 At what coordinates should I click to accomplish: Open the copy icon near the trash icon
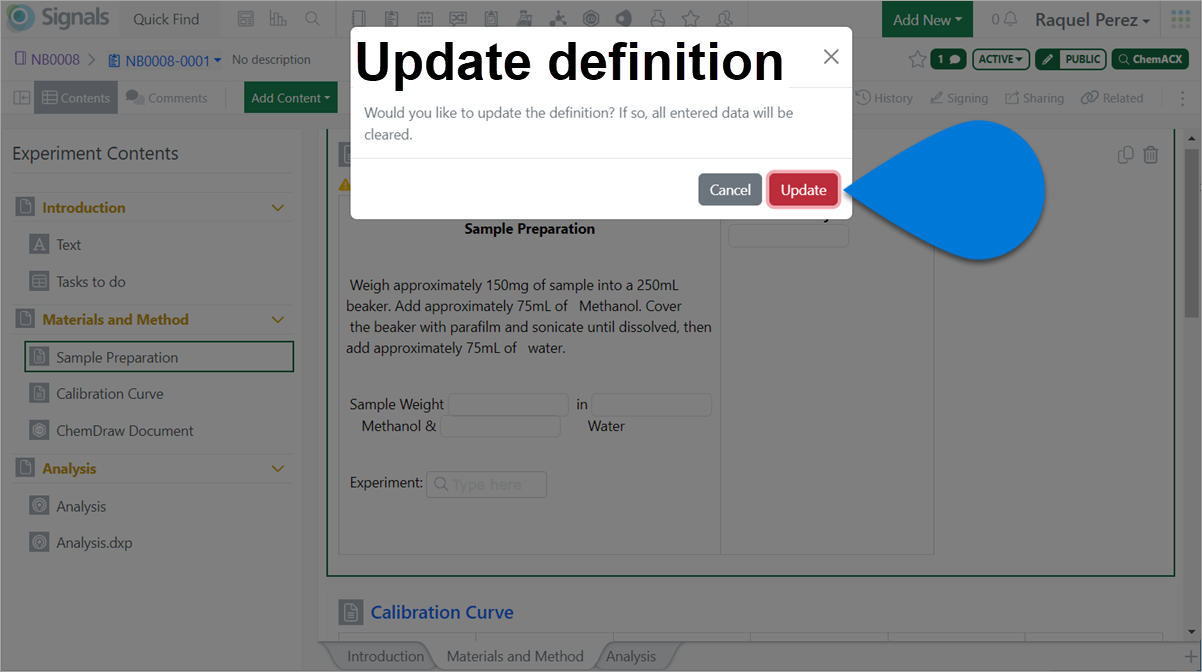(x=1125, y=154)
